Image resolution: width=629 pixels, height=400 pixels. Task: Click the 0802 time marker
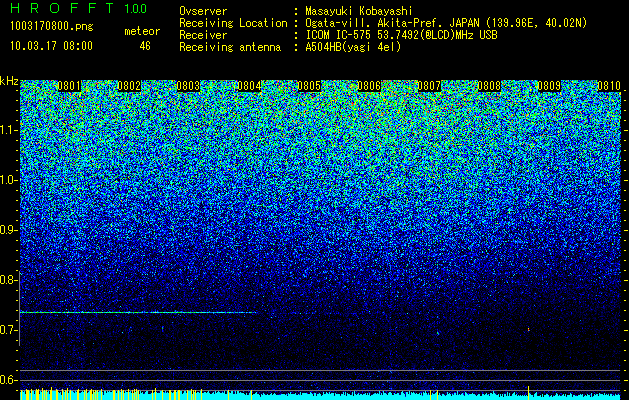[129, 86]
